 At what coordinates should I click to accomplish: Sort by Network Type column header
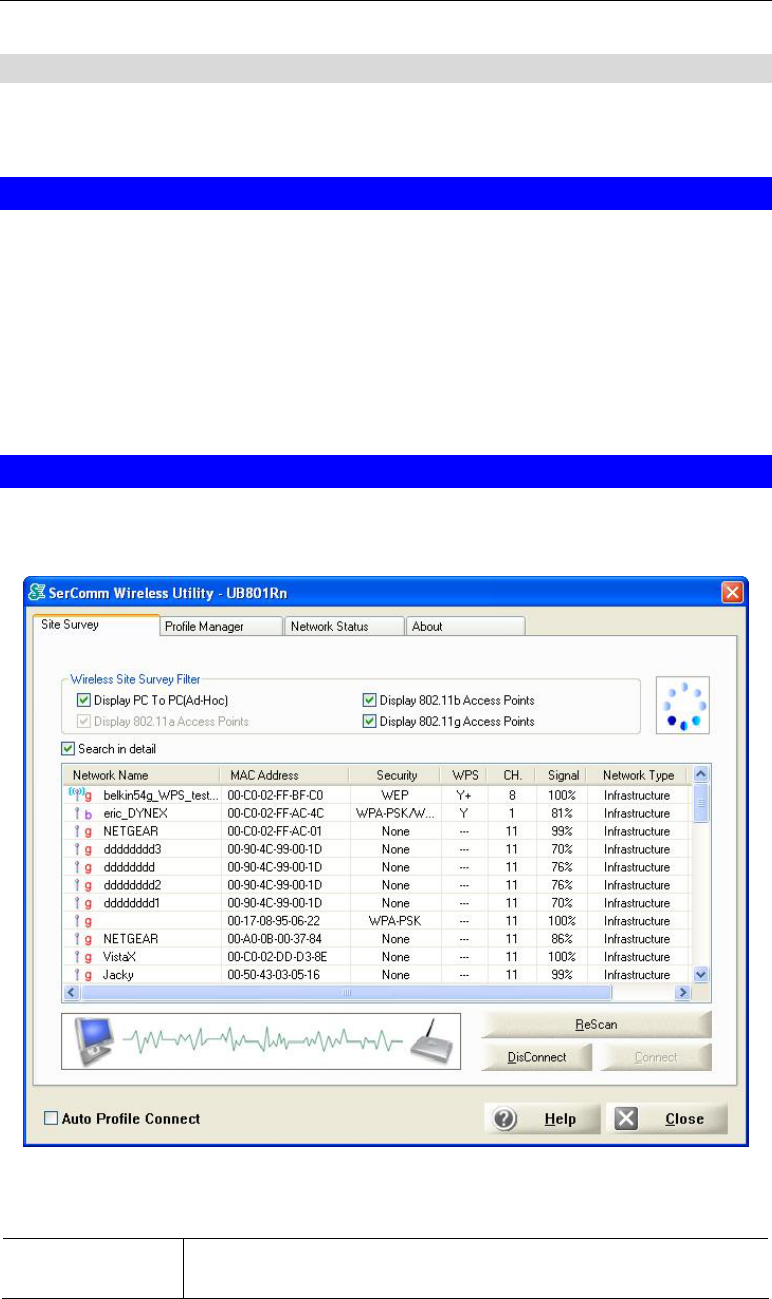pyautogui.click(x=638, y=775)
